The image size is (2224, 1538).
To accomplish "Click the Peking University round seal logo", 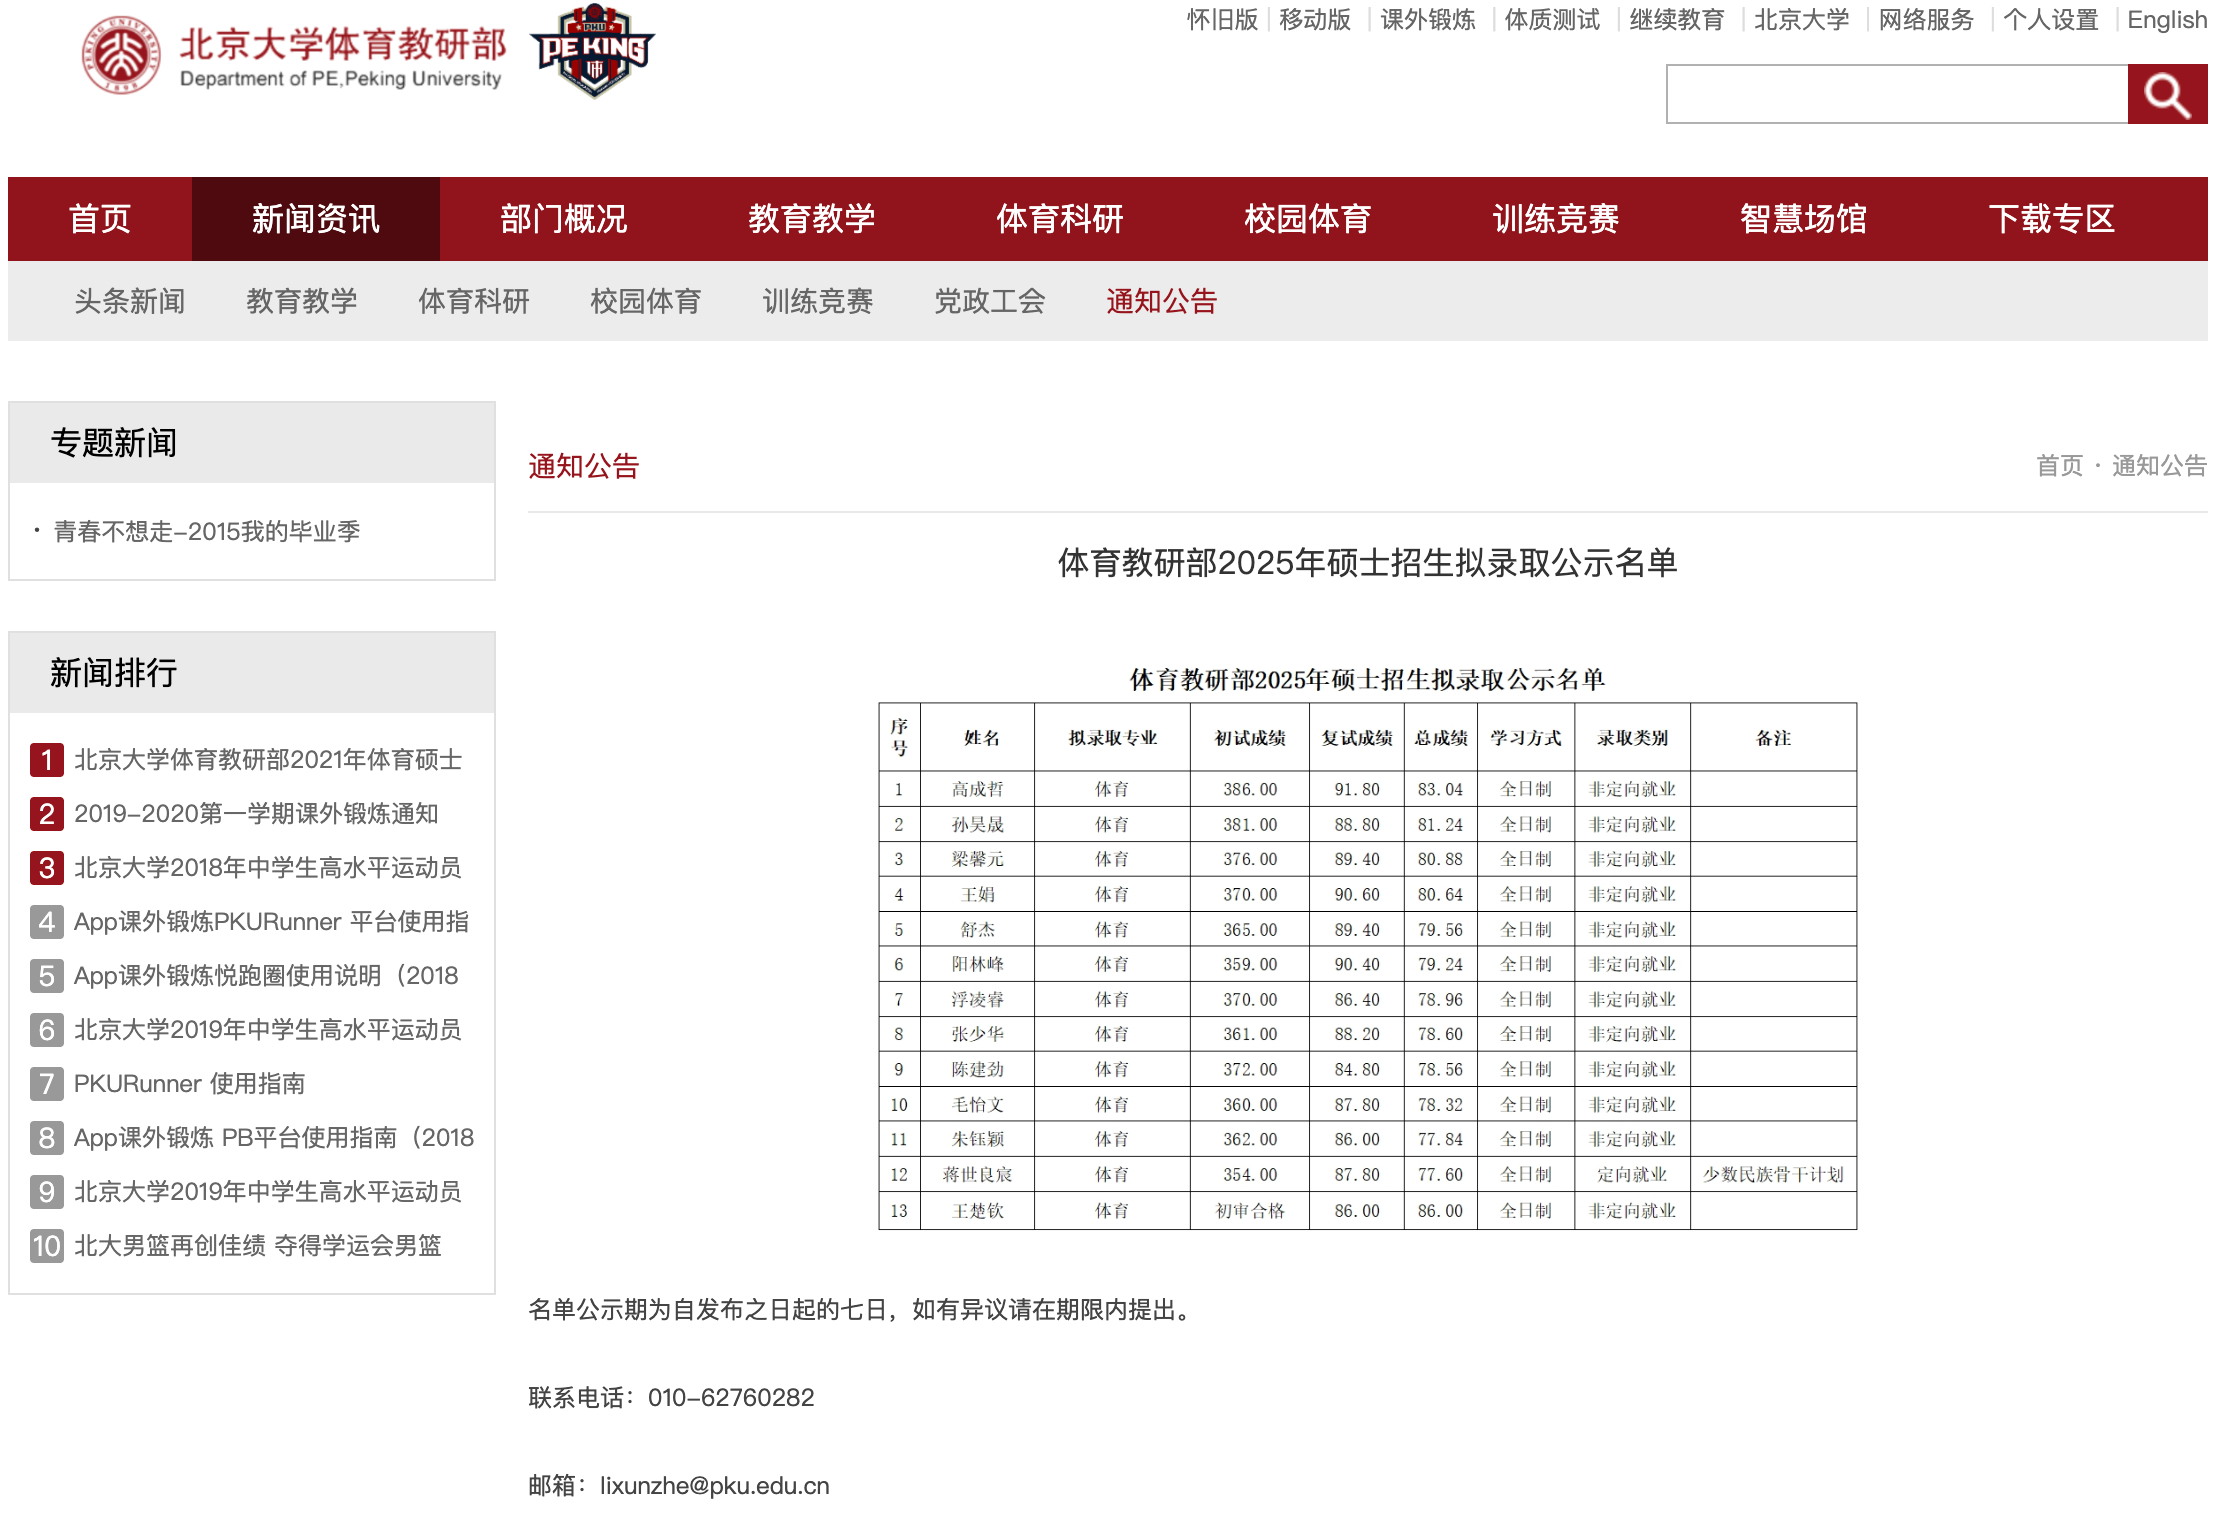I will (x=121, y=56).
